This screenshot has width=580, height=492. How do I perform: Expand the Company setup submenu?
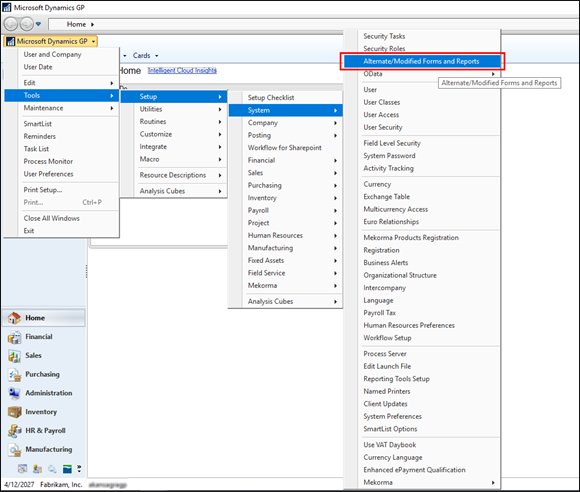[x=286, y=123]
